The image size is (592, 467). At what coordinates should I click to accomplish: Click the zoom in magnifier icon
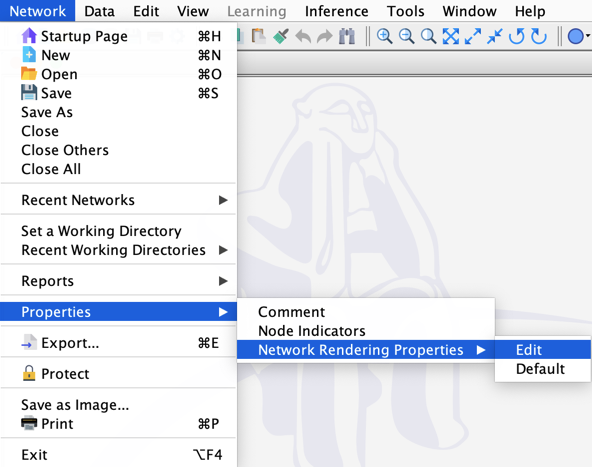(x=384, y=36)
